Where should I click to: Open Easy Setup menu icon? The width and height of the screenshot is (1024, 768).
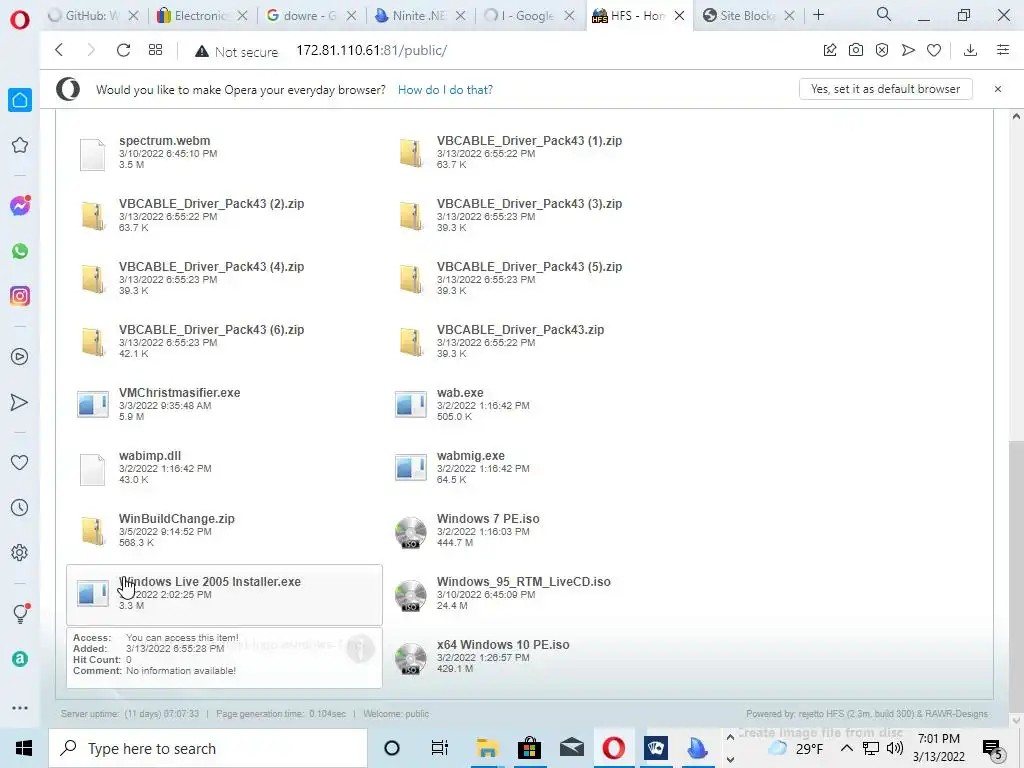pos(1003,50)
